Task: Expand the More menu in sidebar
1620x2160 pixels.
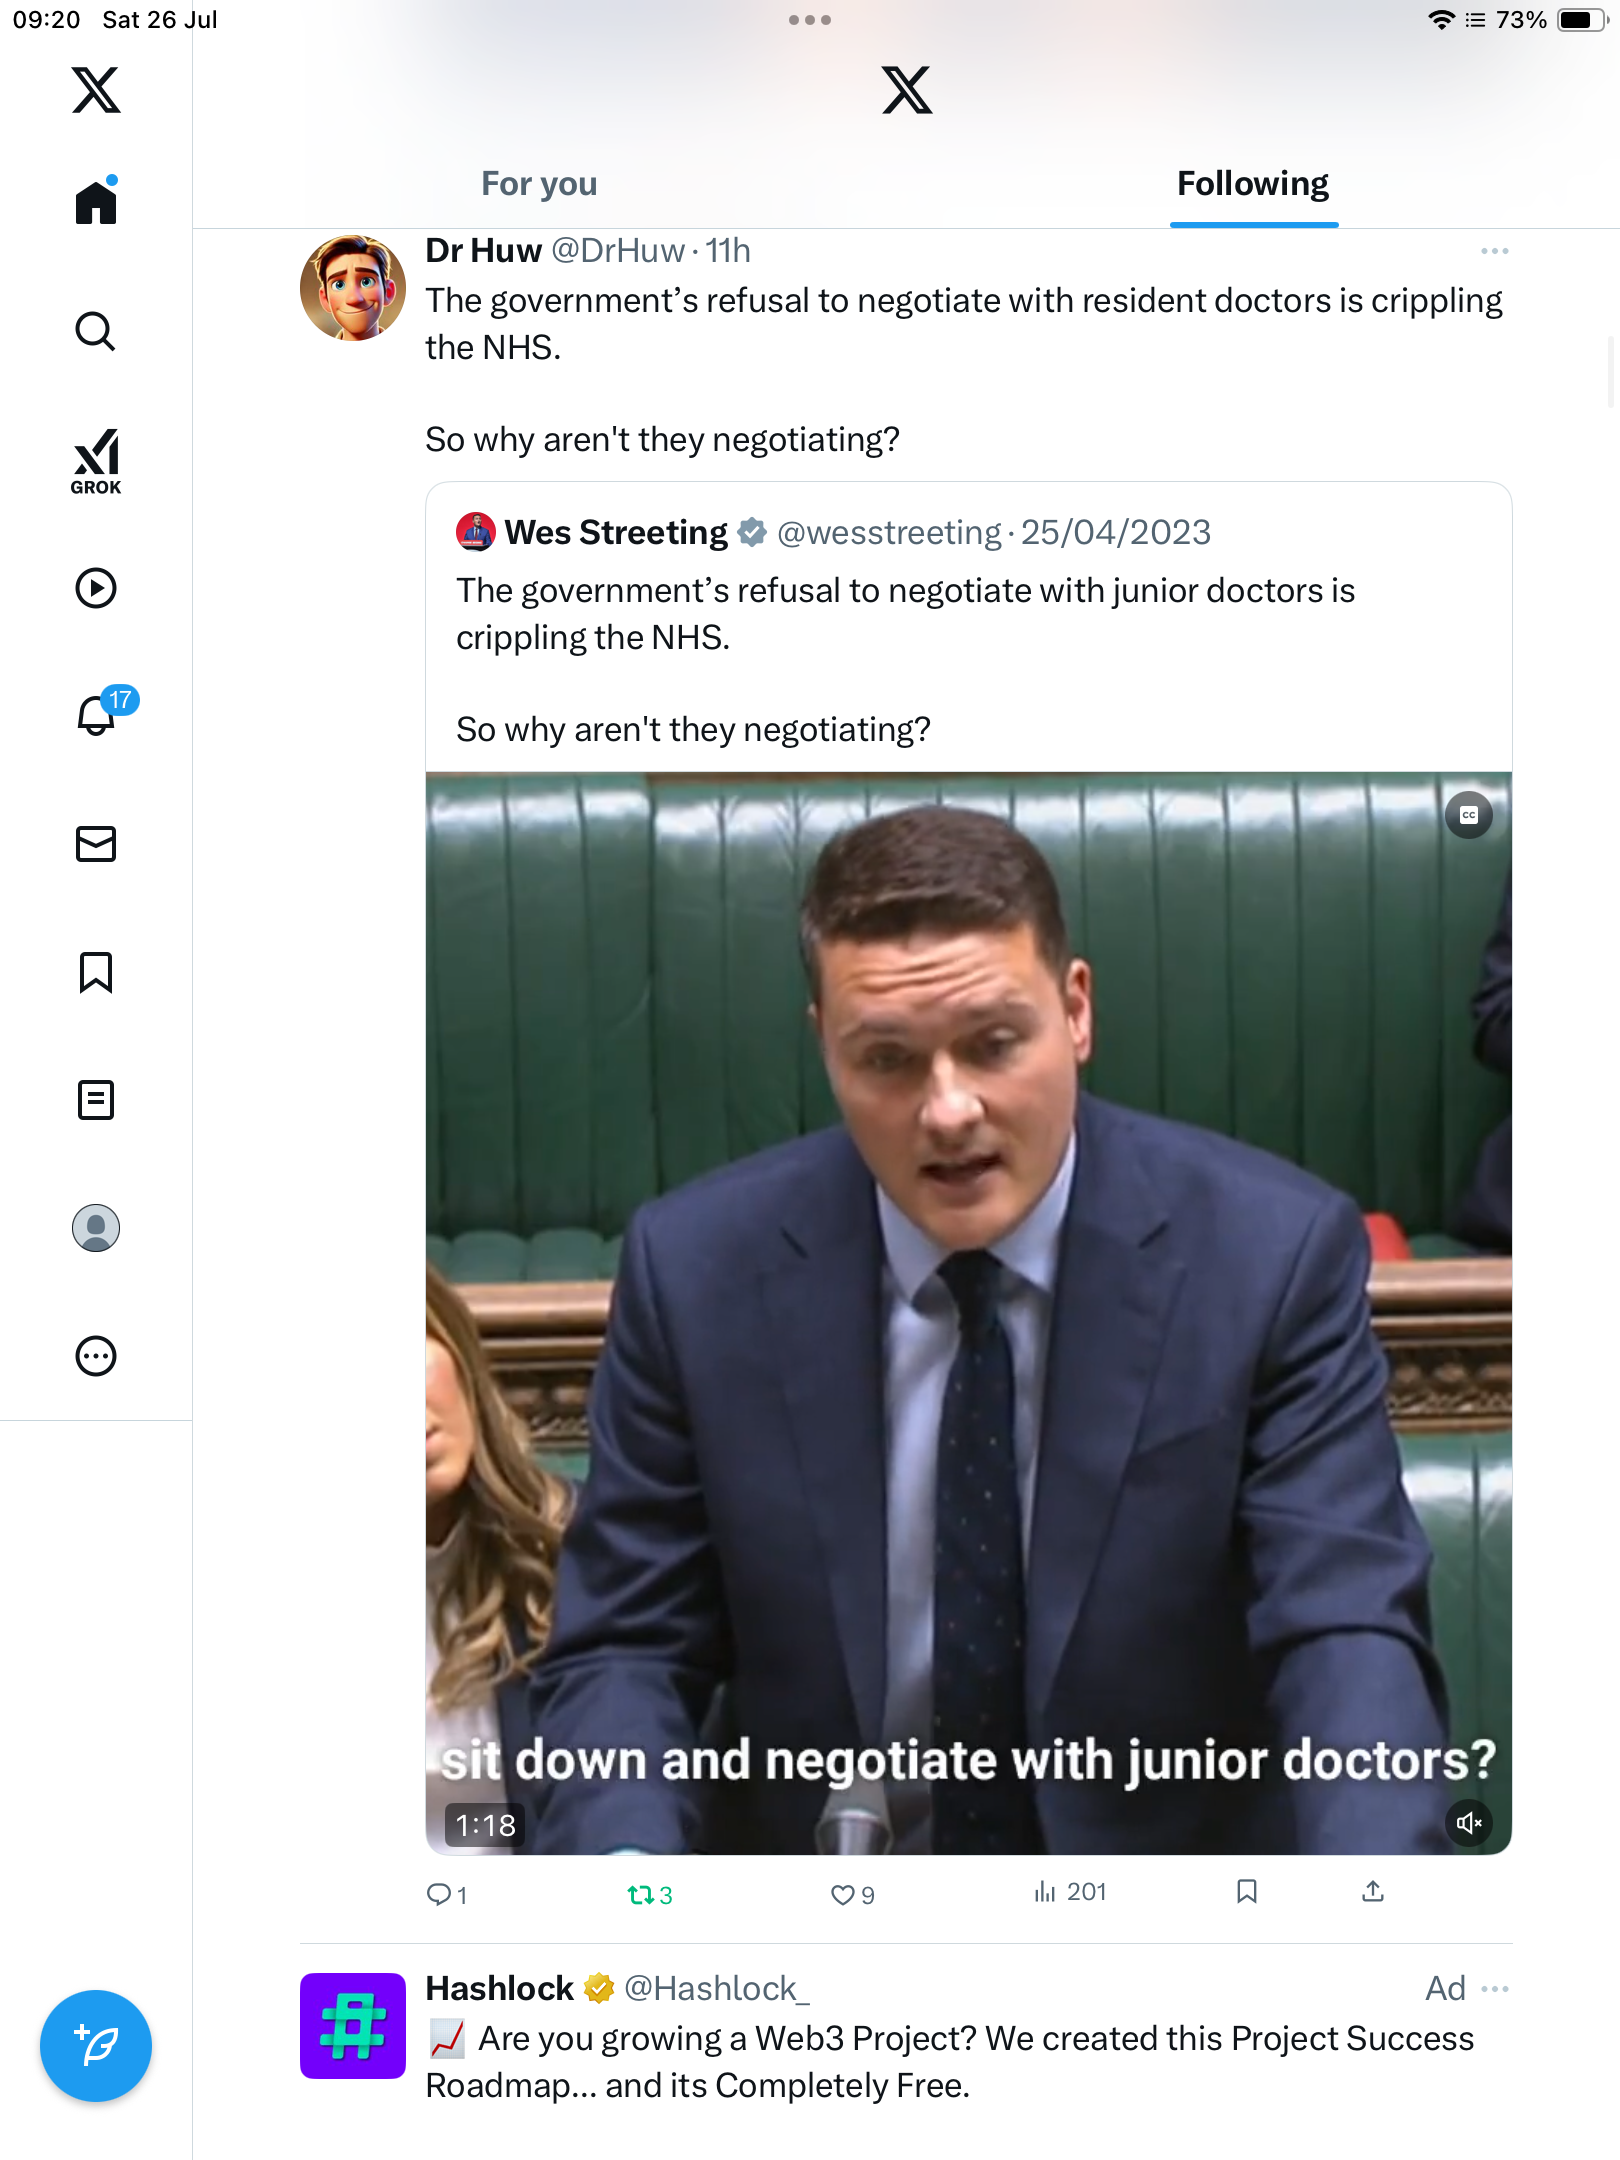Action: click(x=96, y=1356)
